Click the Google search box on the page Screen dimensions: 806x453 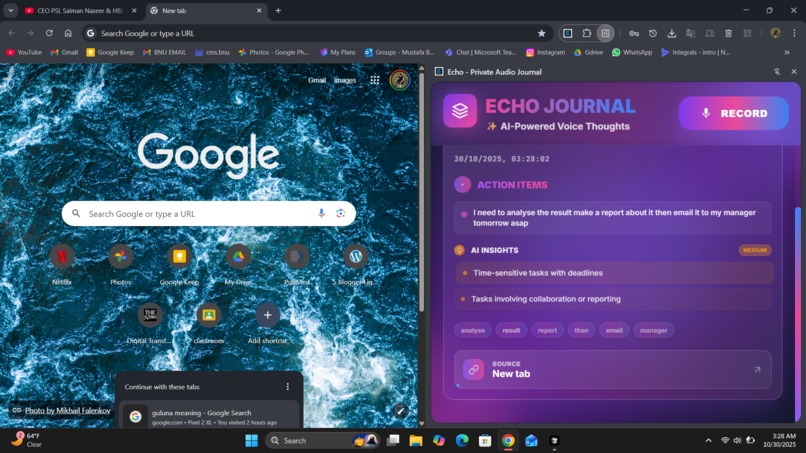click(x=209, y=213)
